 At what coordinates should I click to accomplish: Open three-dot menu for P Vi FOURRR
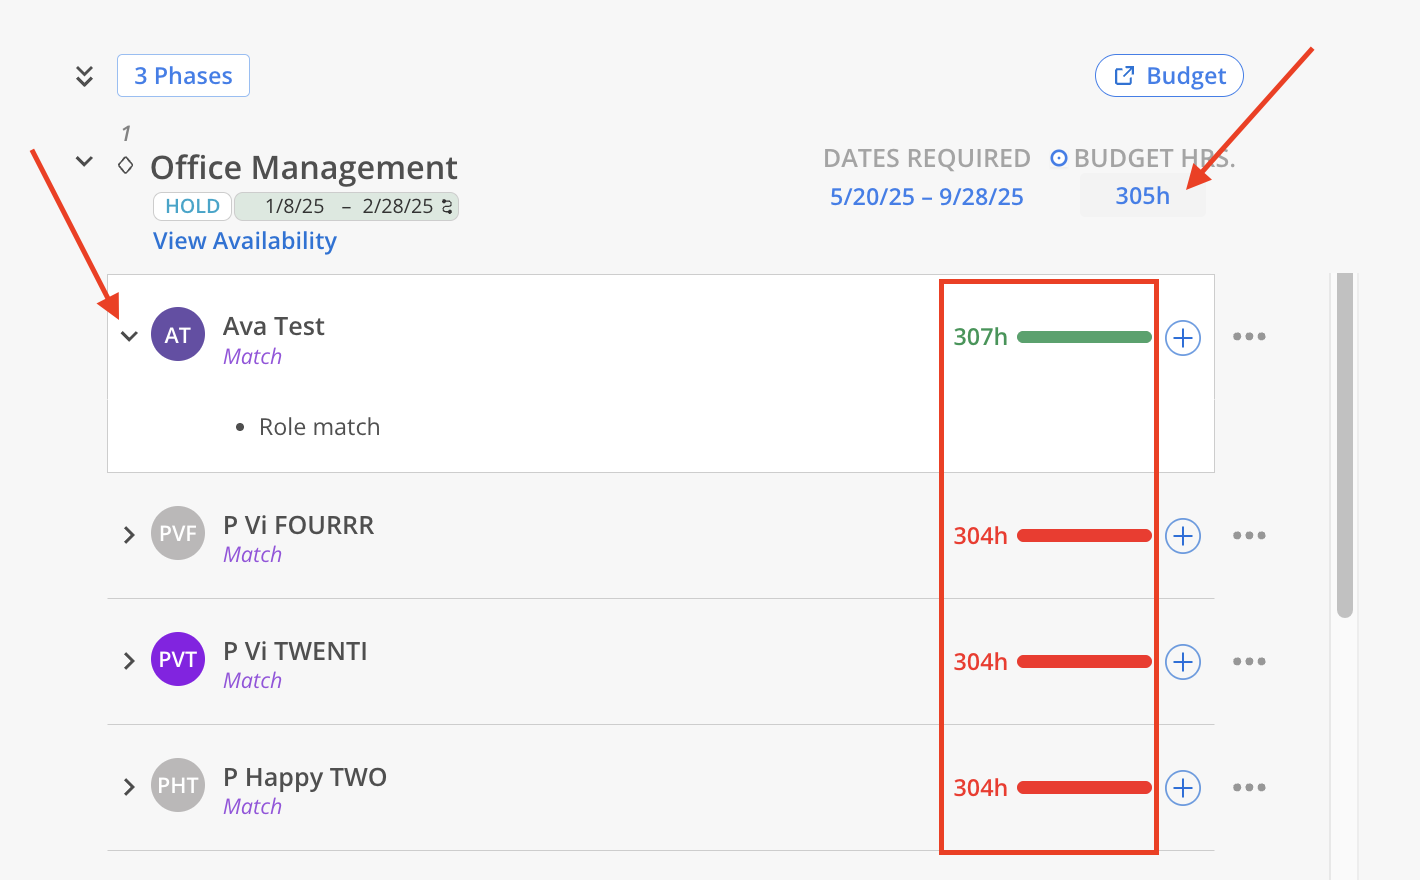pyautogui.click(x=1249, y=536)
